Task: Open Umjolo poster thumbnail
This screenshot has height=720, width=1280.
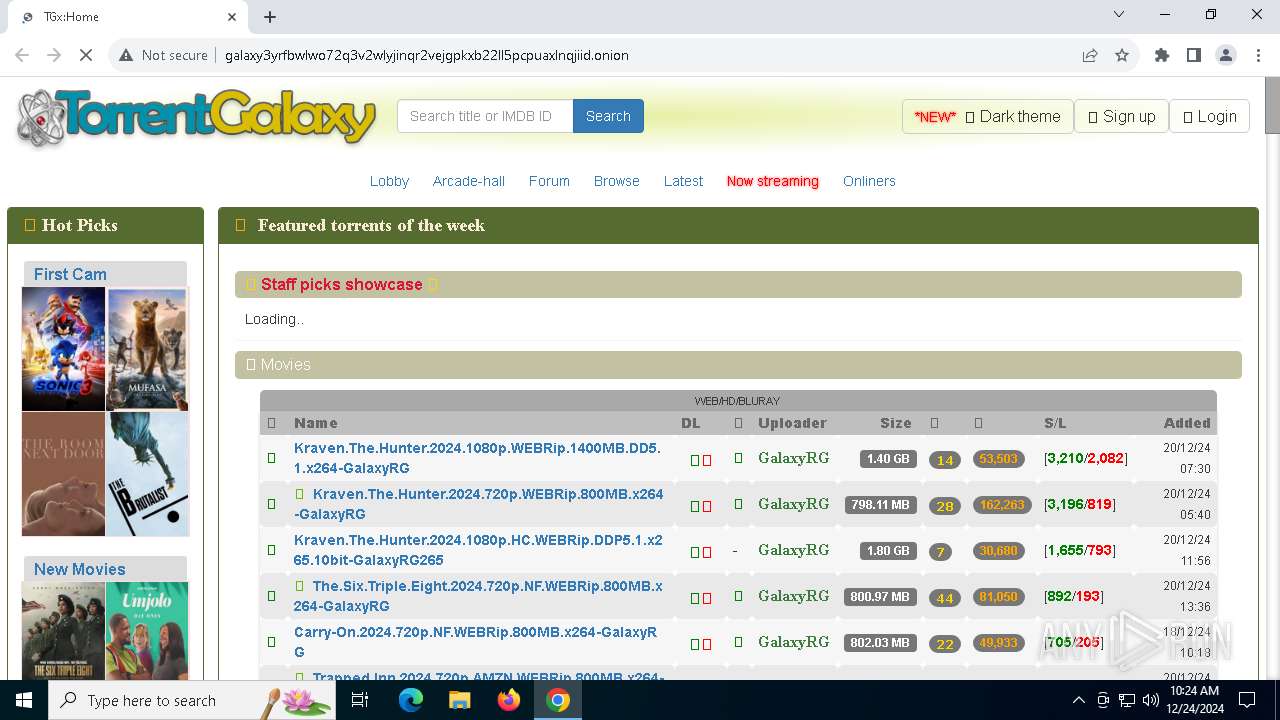Action: tap(147, 632)
